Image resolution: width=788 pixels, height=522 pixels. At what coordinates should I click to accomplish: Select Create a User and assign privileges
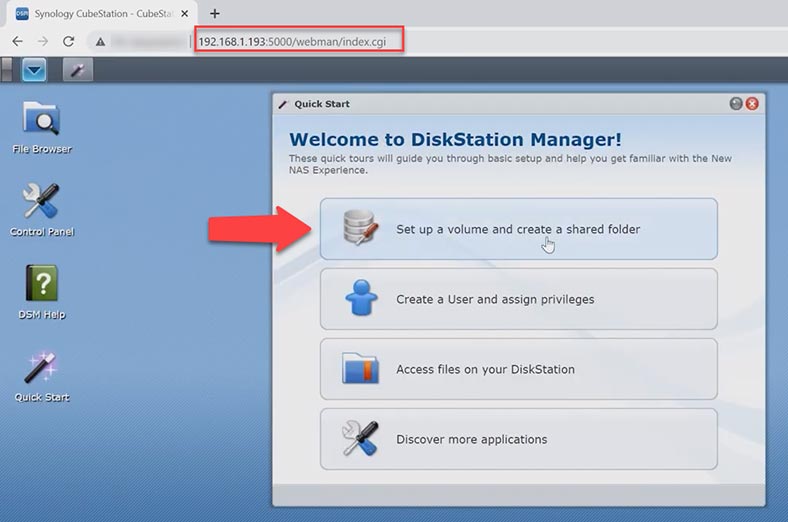click(519, 299)
